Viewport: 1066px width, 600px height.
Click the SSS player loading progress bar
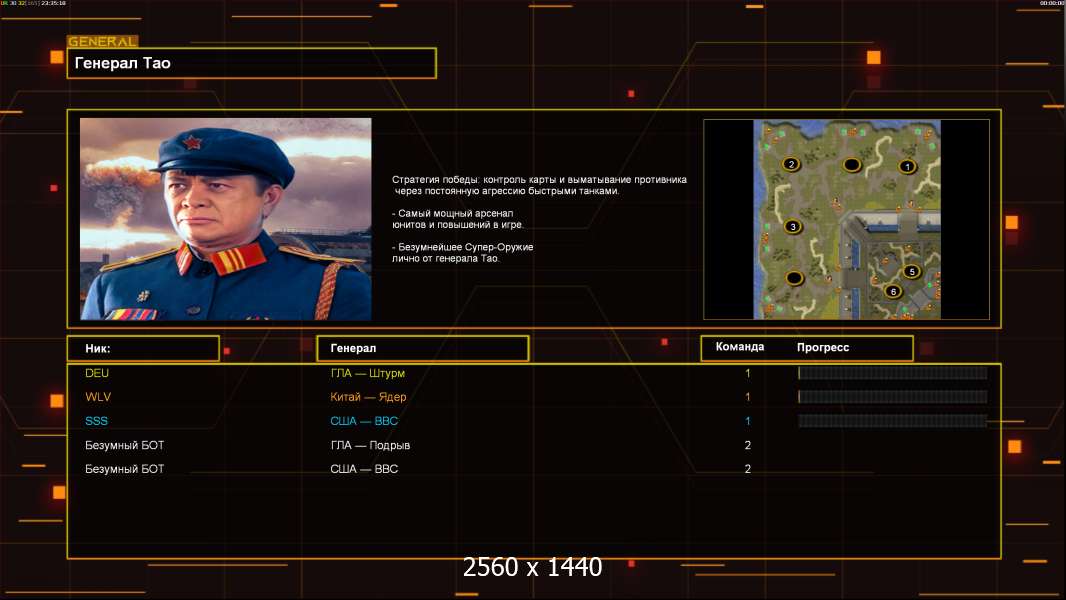point(893,421)
